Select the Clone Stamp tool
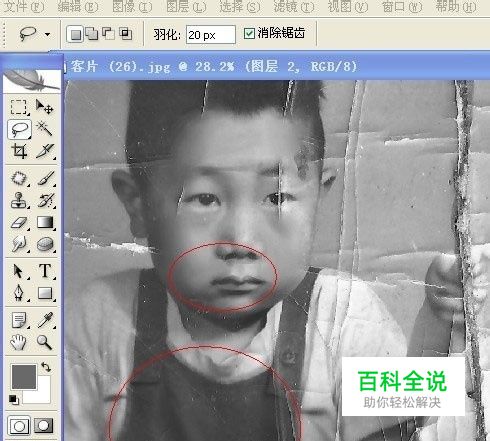The image size is (490, 441). click(x=19, y=200)
